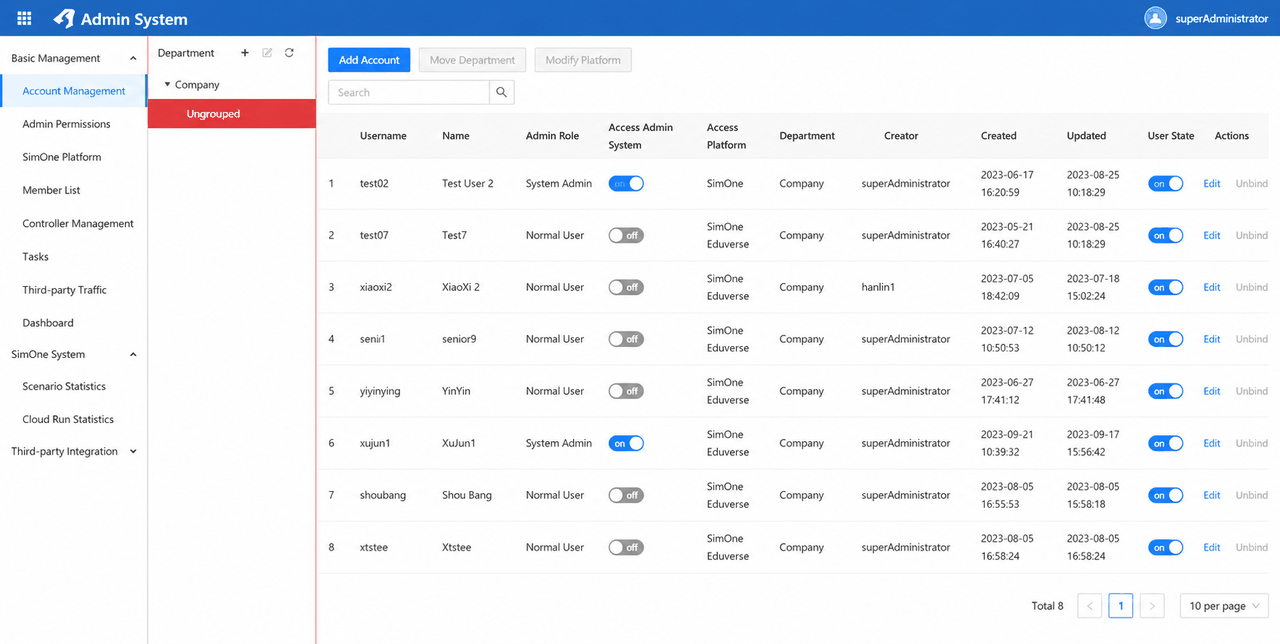Switch off User State for xujun1
Screen dimensions: 1280x644
coord(1166,443)
